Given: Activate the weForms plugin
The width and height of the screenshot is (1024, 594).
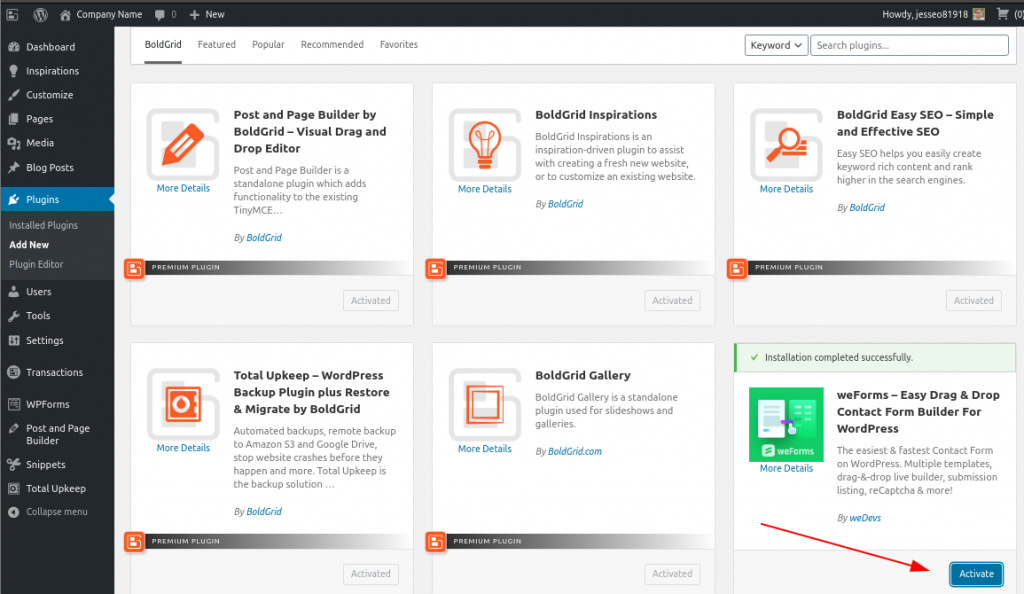Looking at the screenshot, I should click(x=976, y=574).
